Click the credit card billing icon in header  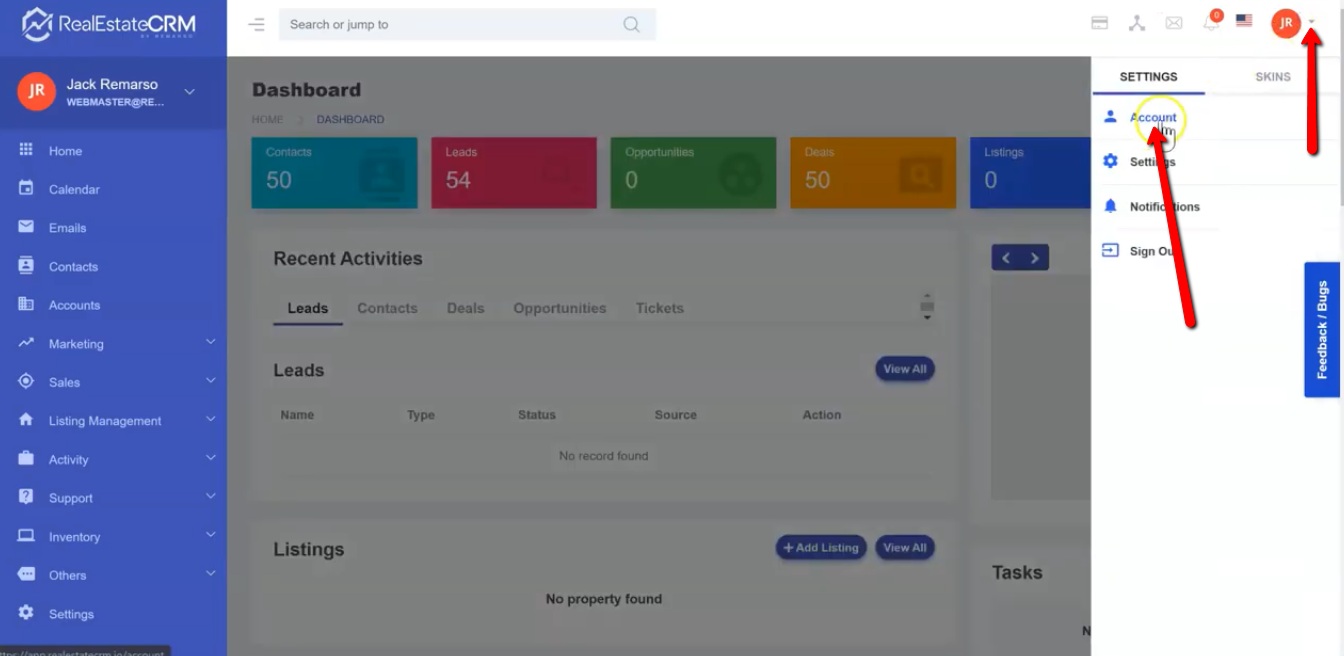coord(1100,23)
